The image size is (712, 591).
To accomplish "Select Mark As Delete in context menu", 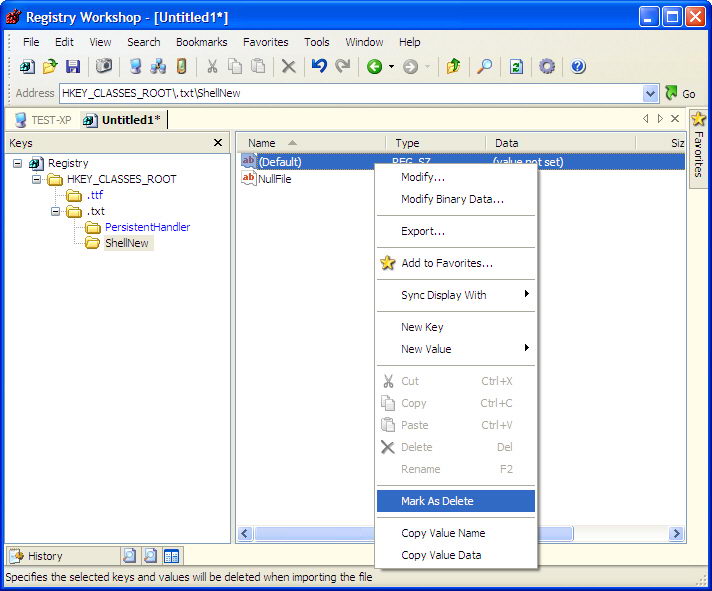I will (437, 501).
